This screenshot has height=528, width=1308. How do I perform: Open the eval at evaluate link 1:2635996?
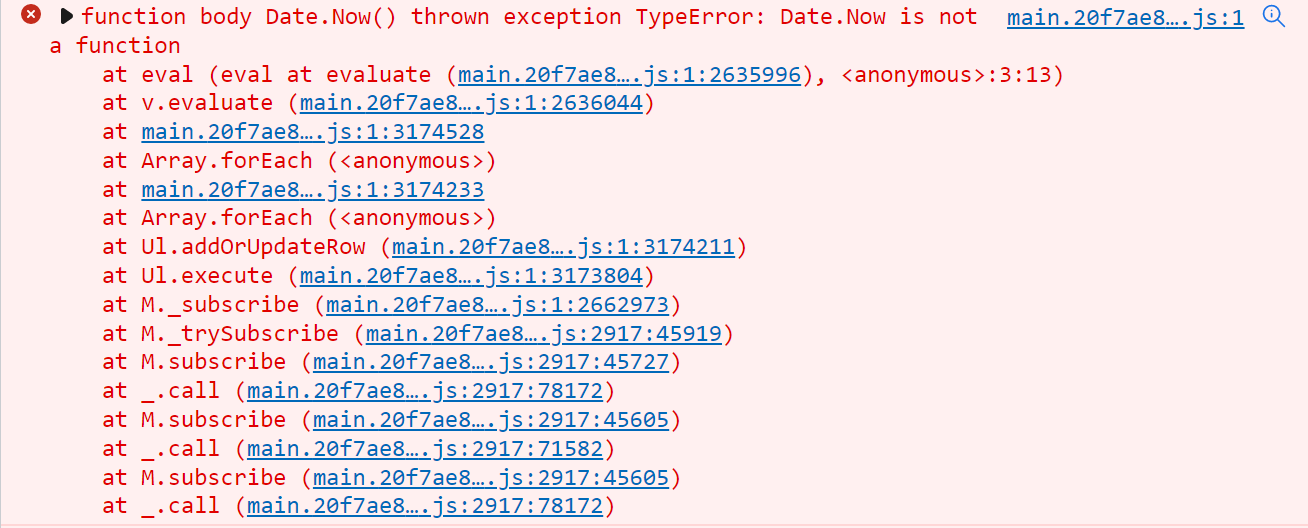click(x=630, y=74)
